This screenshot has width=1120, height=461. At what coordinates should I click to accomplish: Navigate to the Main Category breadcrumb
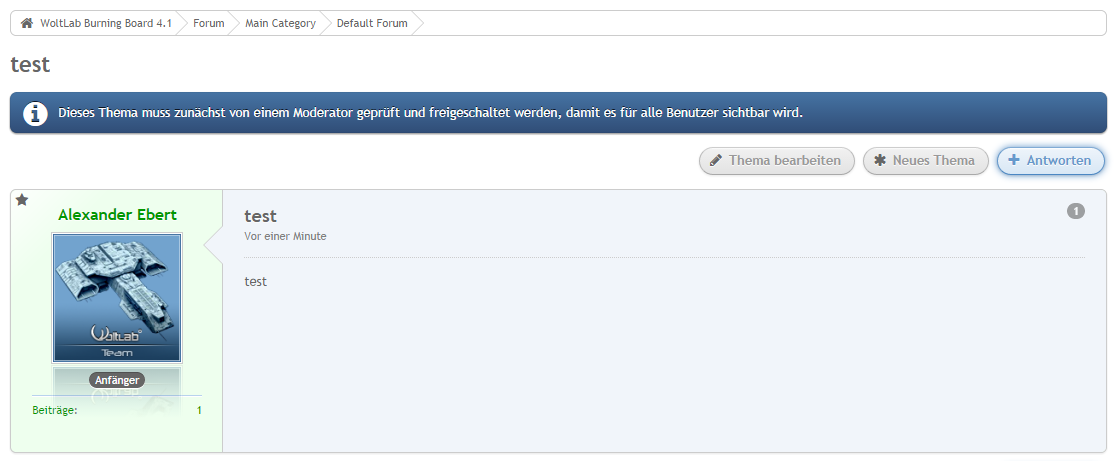click(x=280, y=23)
